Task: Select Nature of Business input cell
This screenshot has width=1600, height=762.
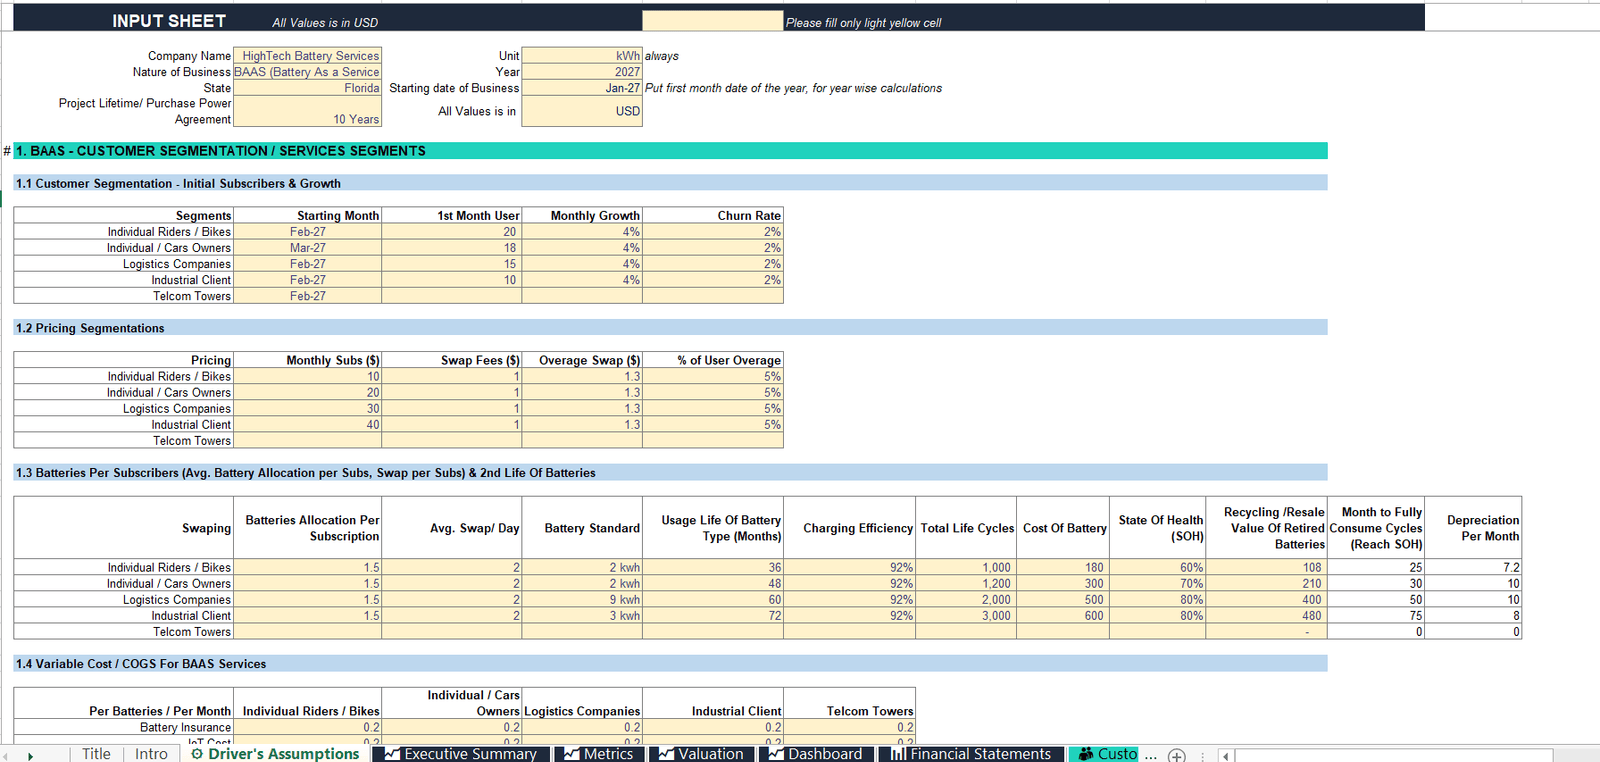Action: tap(308, 72)
